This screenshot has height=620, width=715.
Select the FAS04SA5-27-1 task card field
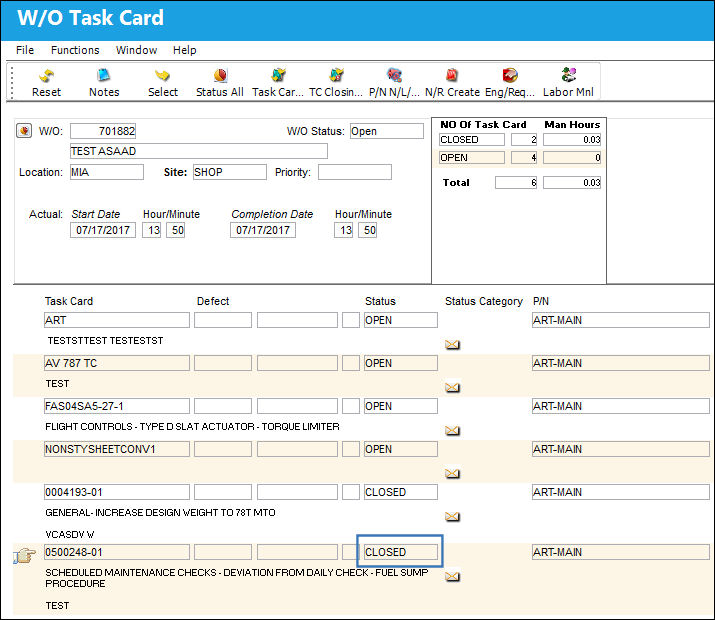(117, 406)
